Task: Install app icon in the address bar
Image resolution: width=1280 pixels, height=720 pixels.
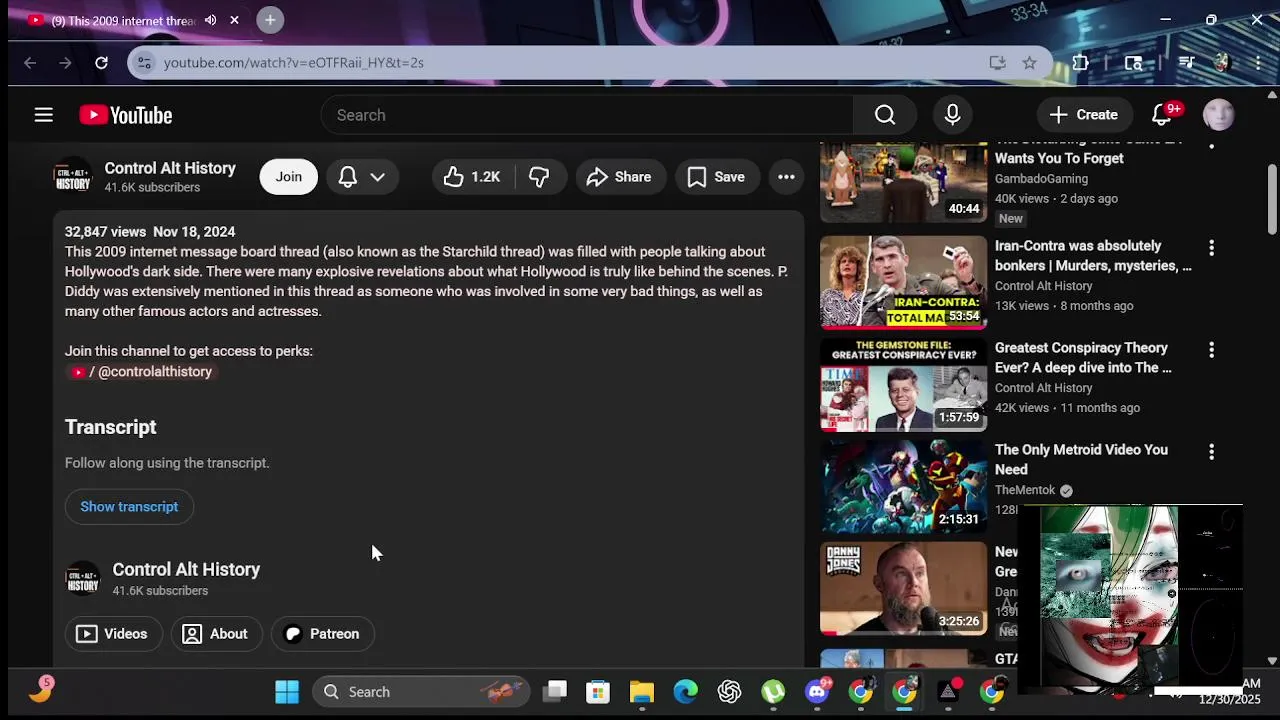Action: tap(997, 63)
